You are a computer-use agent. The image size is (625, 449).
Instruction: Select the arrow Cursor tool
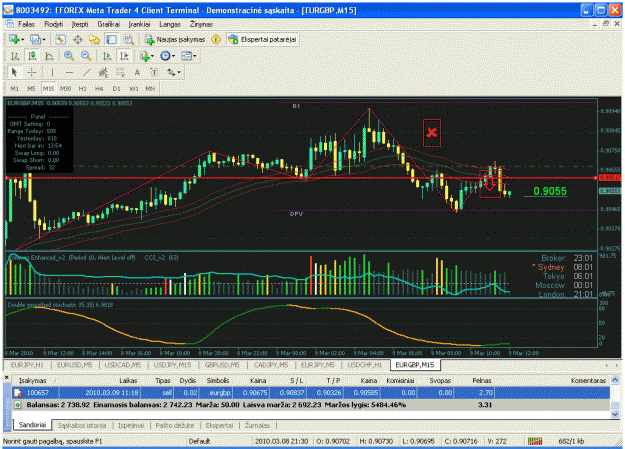[14, 73]
